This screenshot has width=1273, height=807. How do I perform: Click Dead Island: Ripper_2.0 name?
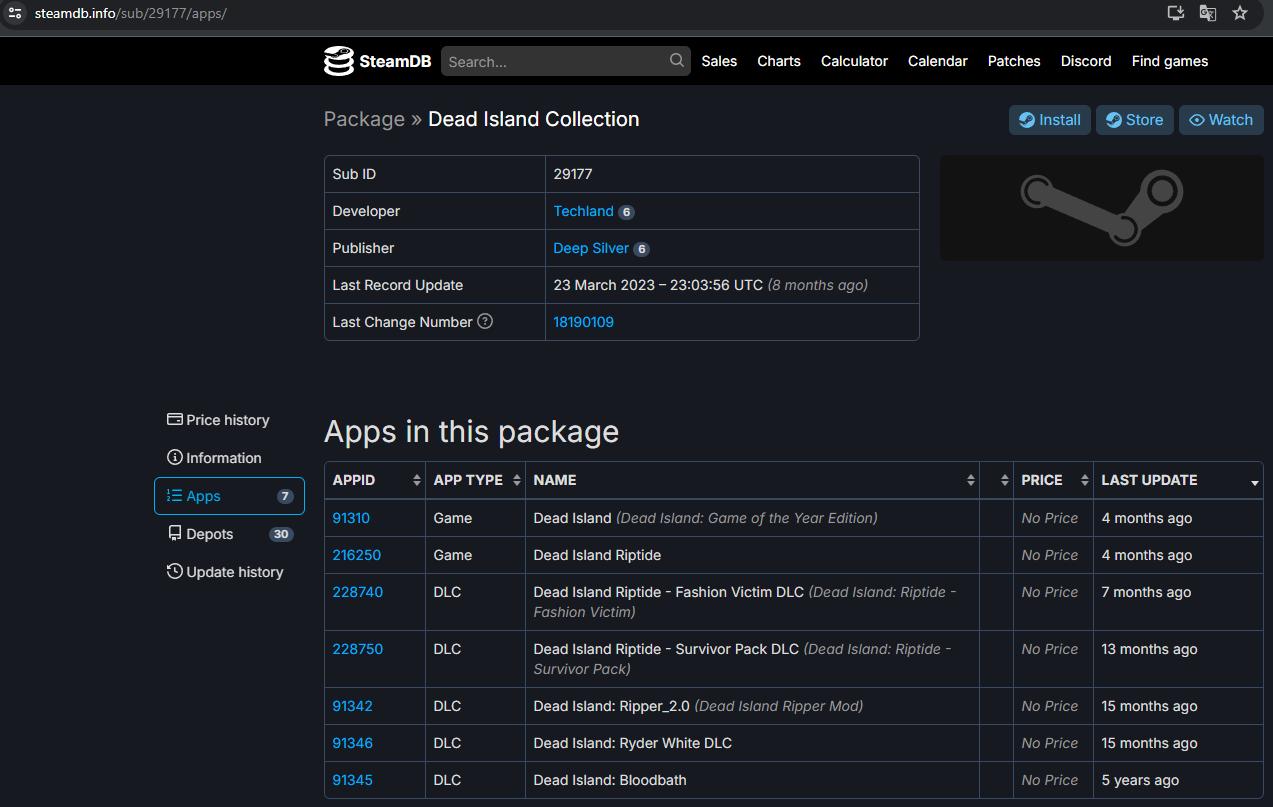611,706
